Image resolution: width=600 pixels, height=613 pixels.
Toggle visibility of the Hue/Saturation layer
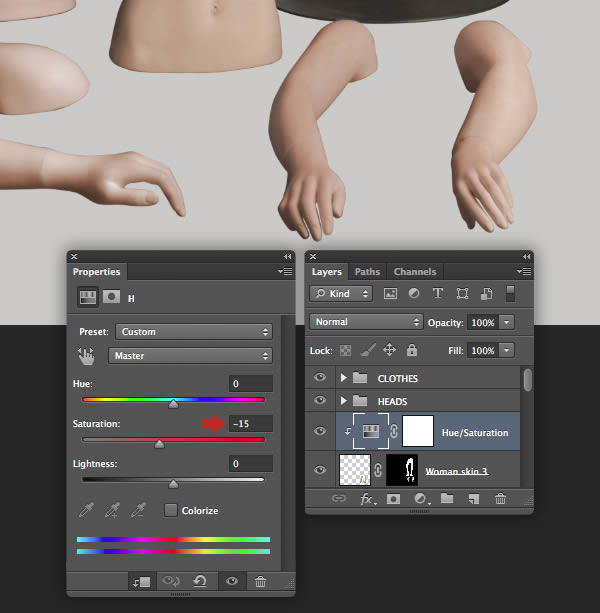320,432
